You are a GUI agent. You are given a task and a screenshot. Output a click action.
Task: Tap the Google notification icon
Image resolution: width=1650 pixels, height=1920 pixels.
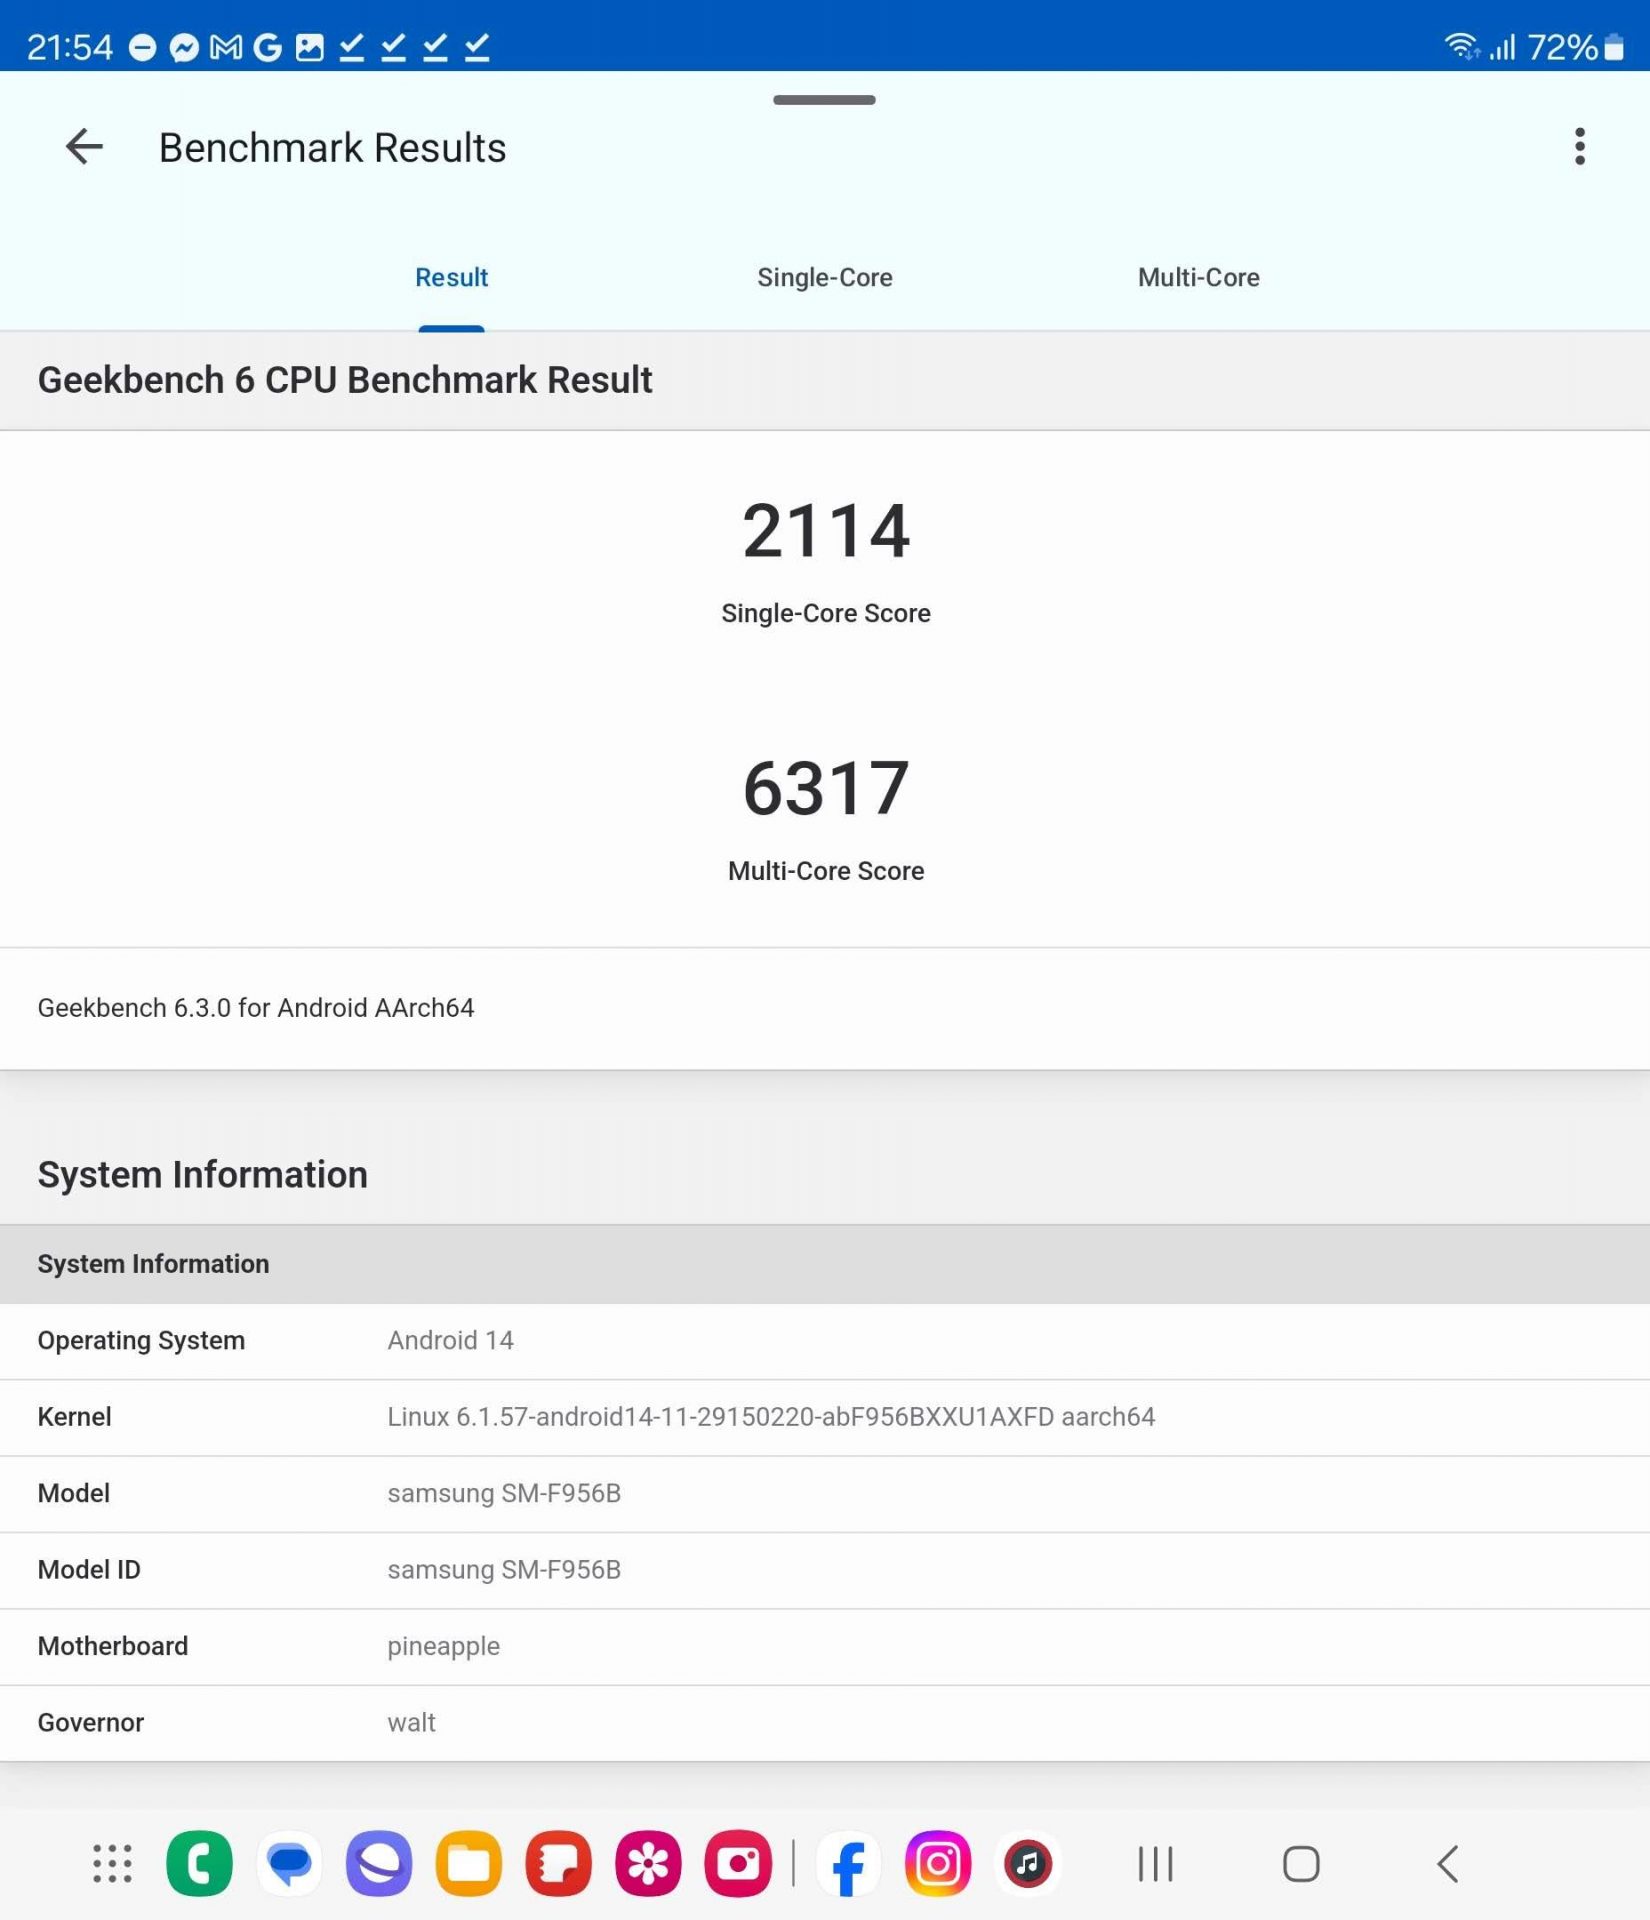click(x=267, y=47)
